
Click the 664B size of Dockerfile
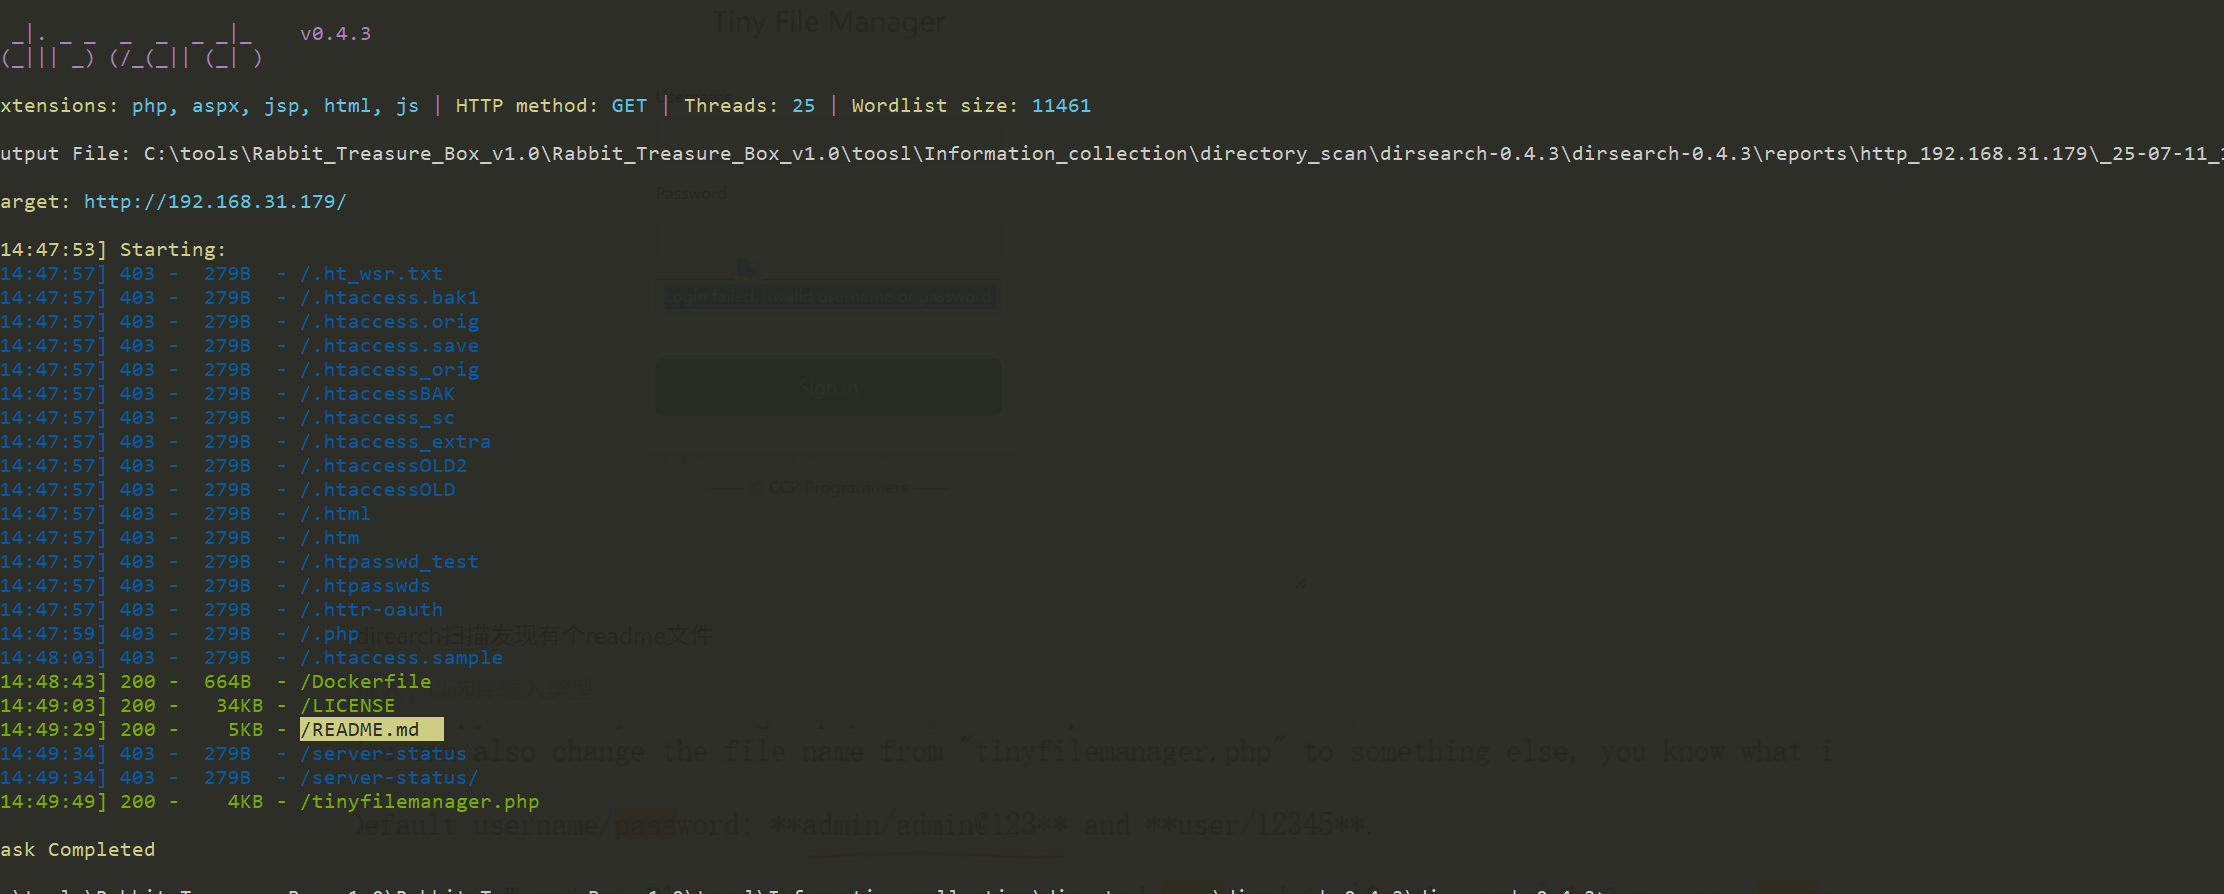(x=228, y=682)
